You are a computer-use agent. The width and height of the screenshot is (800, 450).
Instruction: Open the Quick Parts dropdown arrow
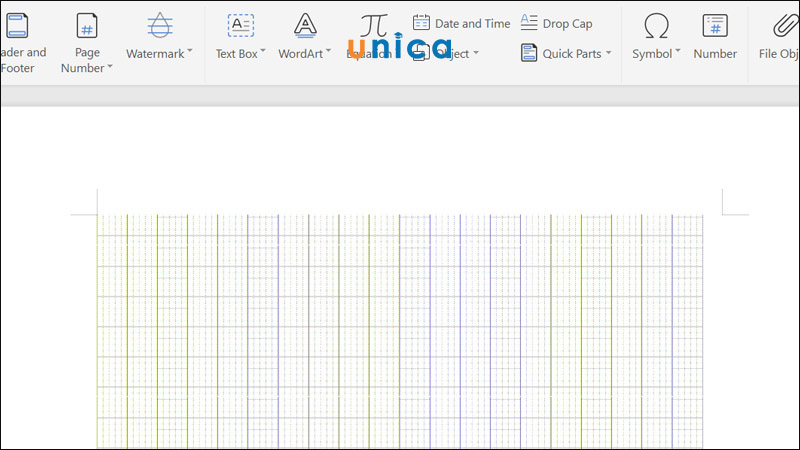608,53
